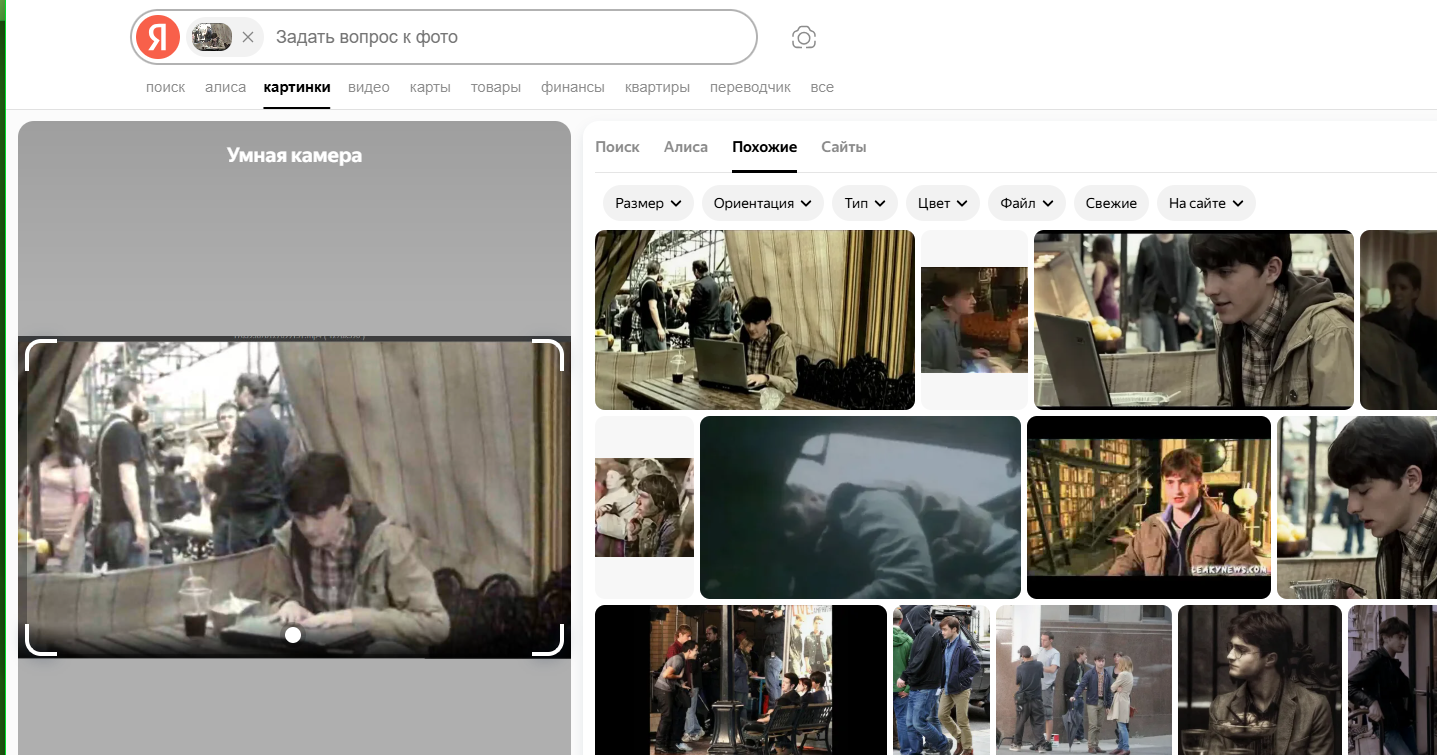Open dark portrait thumbnail of man with round glasses

click(1260, 680)
